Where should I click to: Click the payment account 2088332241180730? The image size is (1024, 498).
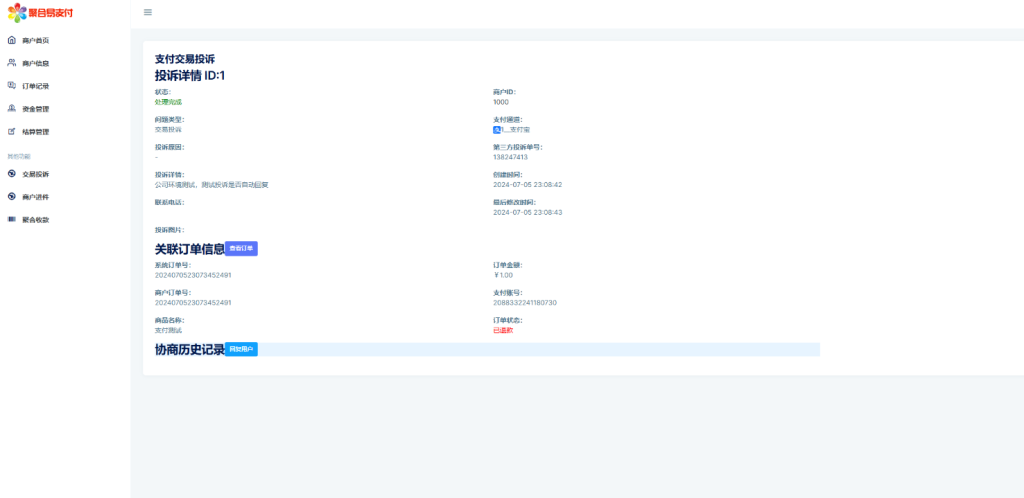click(x=525, y=302)
